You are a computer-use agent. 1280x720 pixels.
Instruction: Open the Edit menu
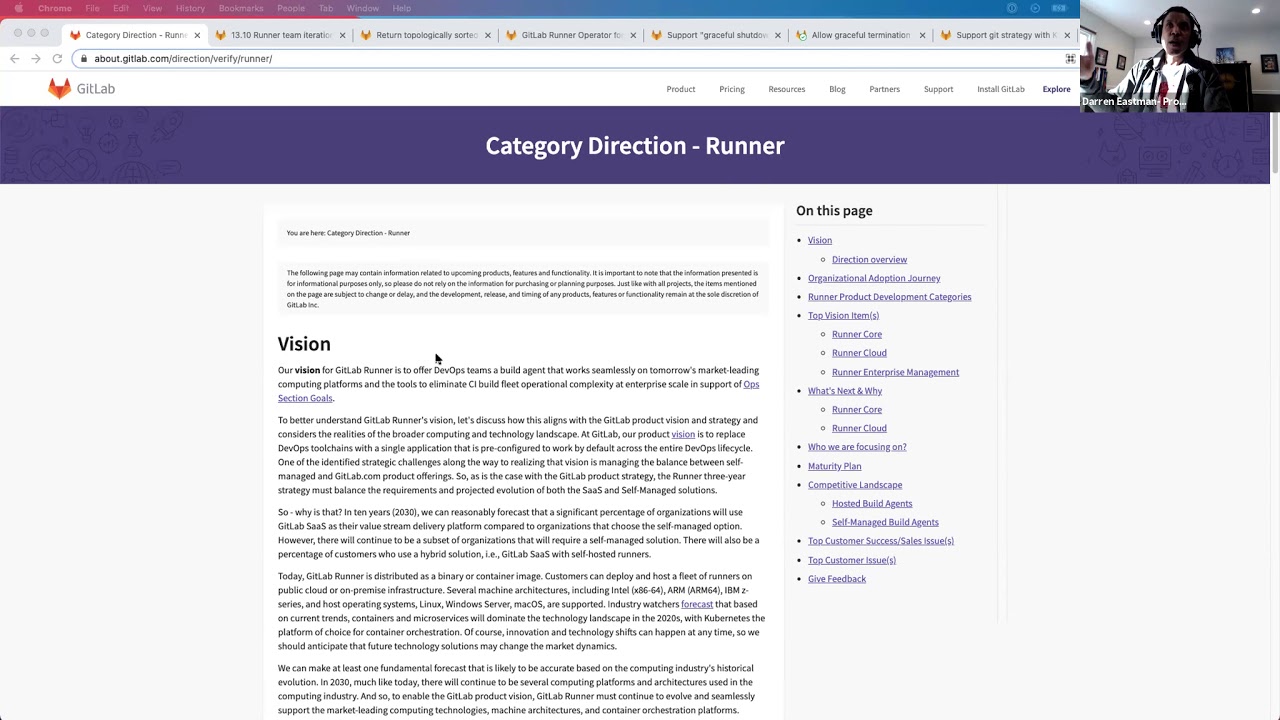(x=121, y=8)
